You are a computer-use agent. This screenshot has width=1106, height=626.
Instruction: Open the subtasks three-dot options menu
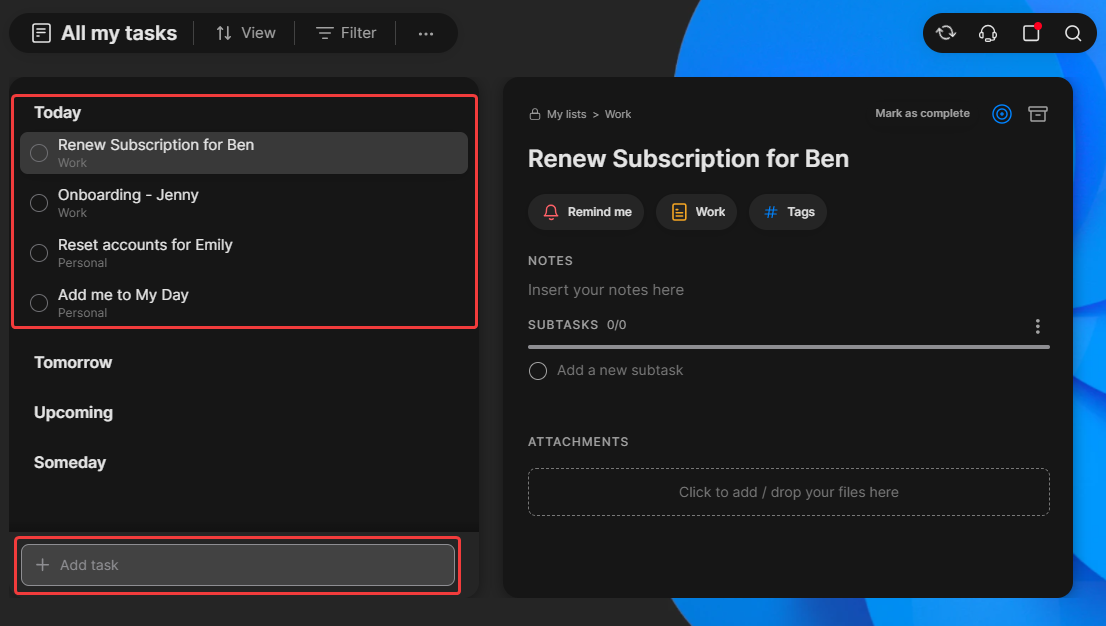[x=1038, y=326]
